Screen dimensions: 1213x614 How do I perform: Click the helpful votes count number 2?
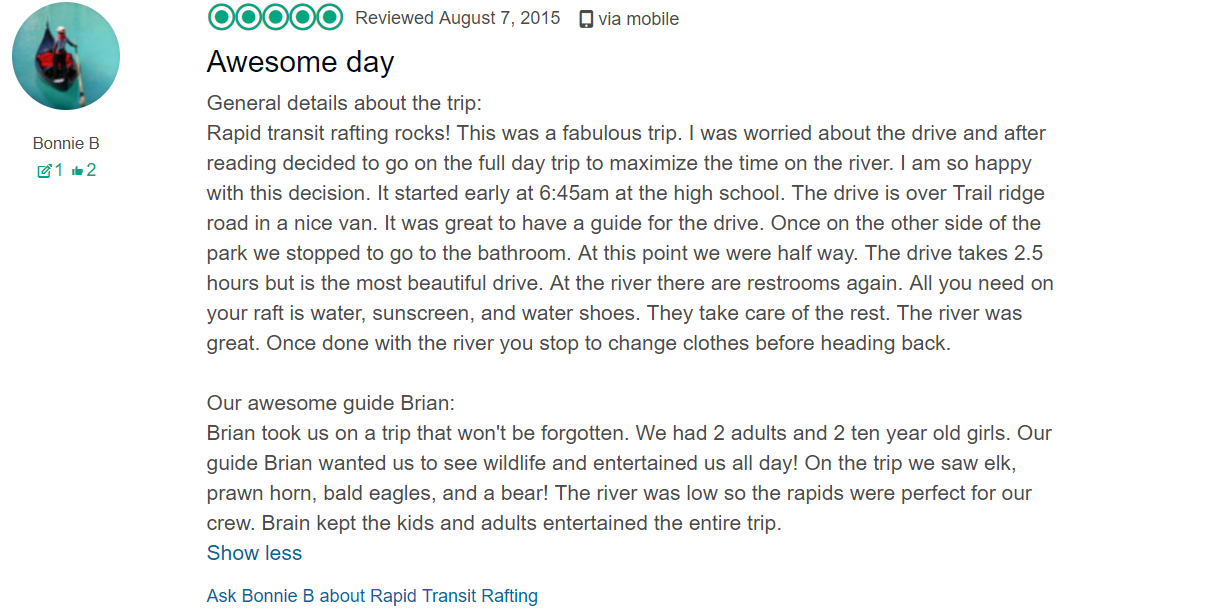pyautogui.click(x=91, y=170)
